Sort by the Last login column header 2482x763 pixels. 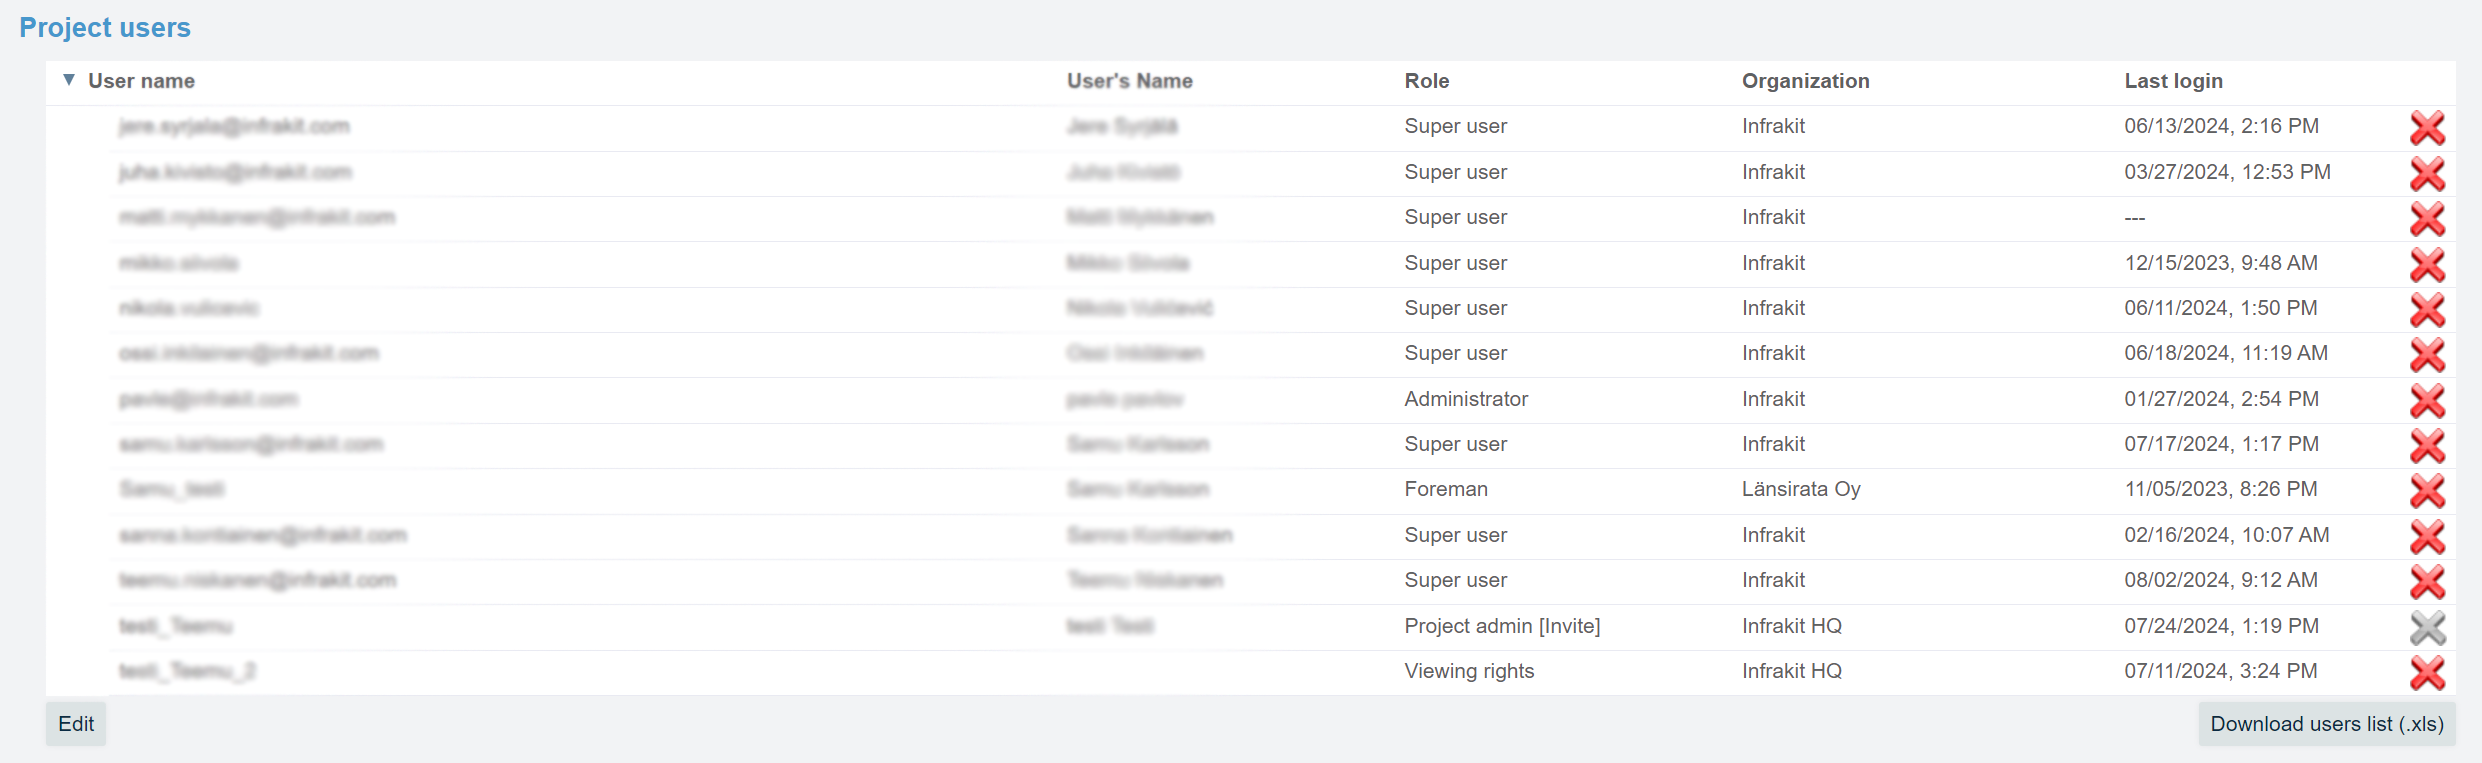[2173, 81]
